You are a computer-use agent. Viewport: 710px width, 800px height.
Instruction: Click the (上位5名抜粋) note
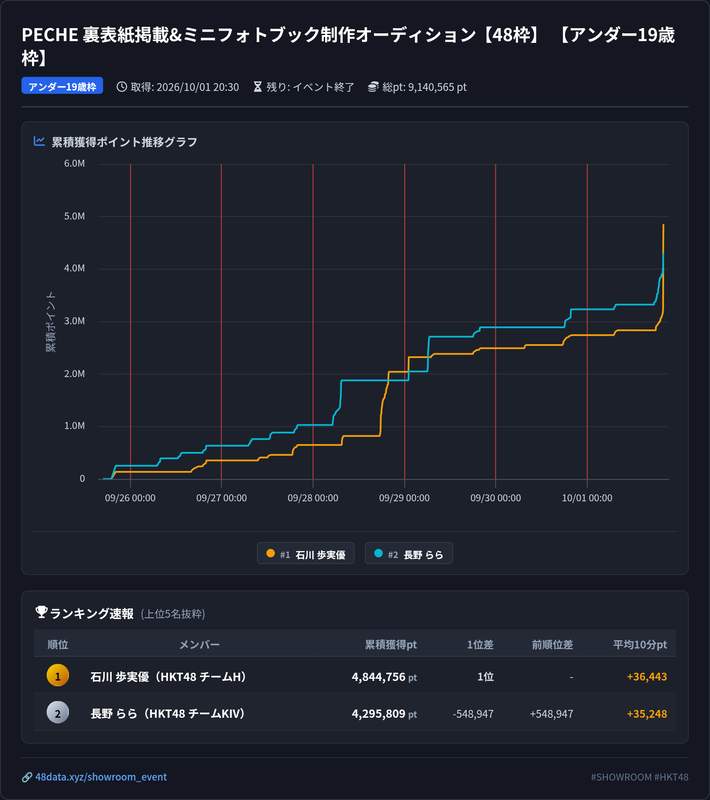(x=173, y=614)
